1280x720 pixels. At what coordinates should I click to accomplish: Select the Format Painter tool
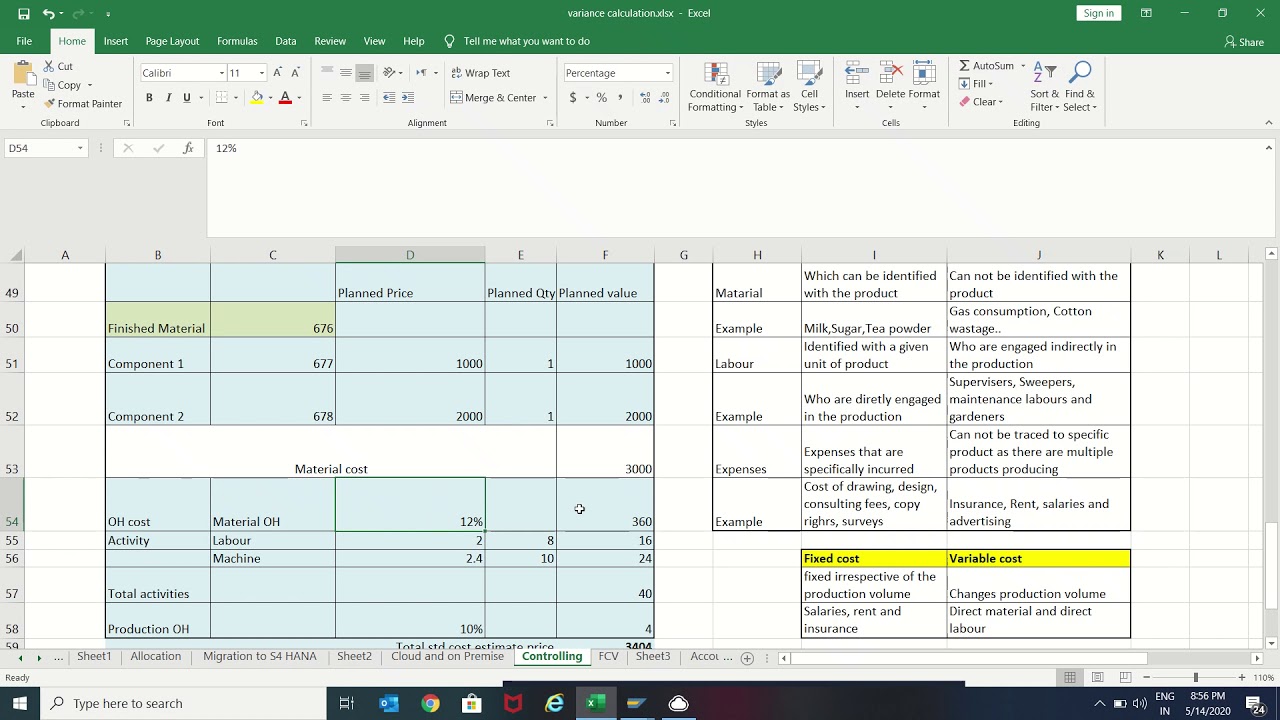click(83, 104)
